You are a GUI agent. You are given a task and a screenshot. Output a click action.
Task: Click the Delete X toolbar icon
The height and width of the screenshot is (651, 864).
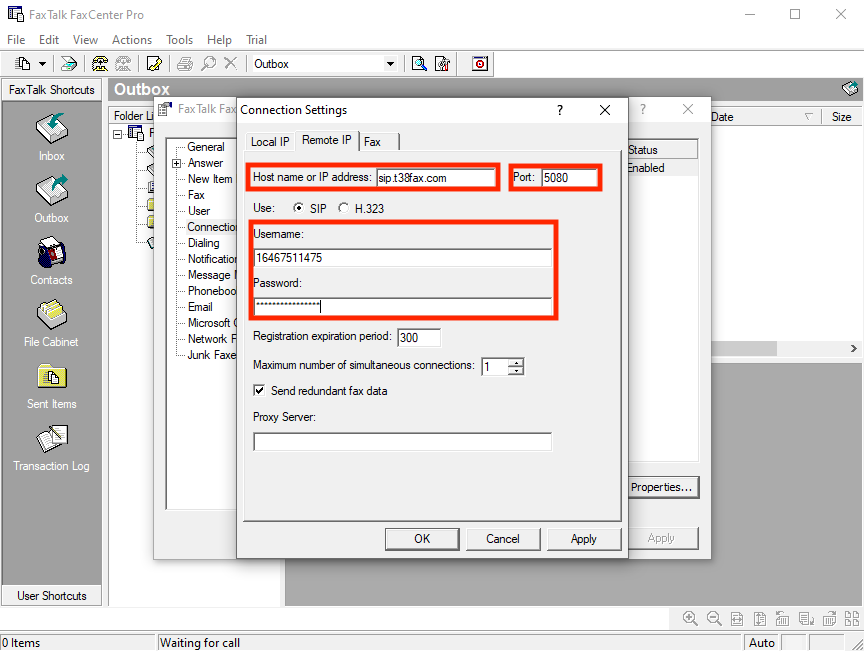(x=230, y=64)
